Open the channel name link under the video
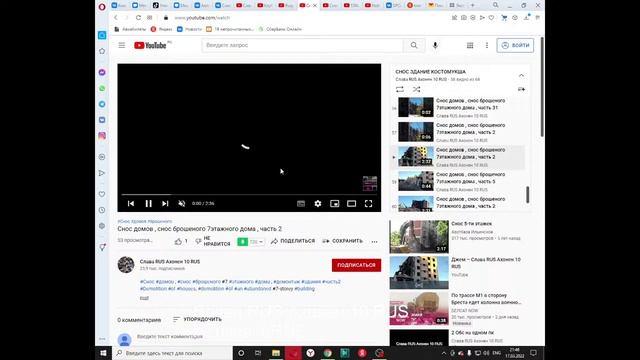This screenshot has height=360, width=640. (170, 262)
